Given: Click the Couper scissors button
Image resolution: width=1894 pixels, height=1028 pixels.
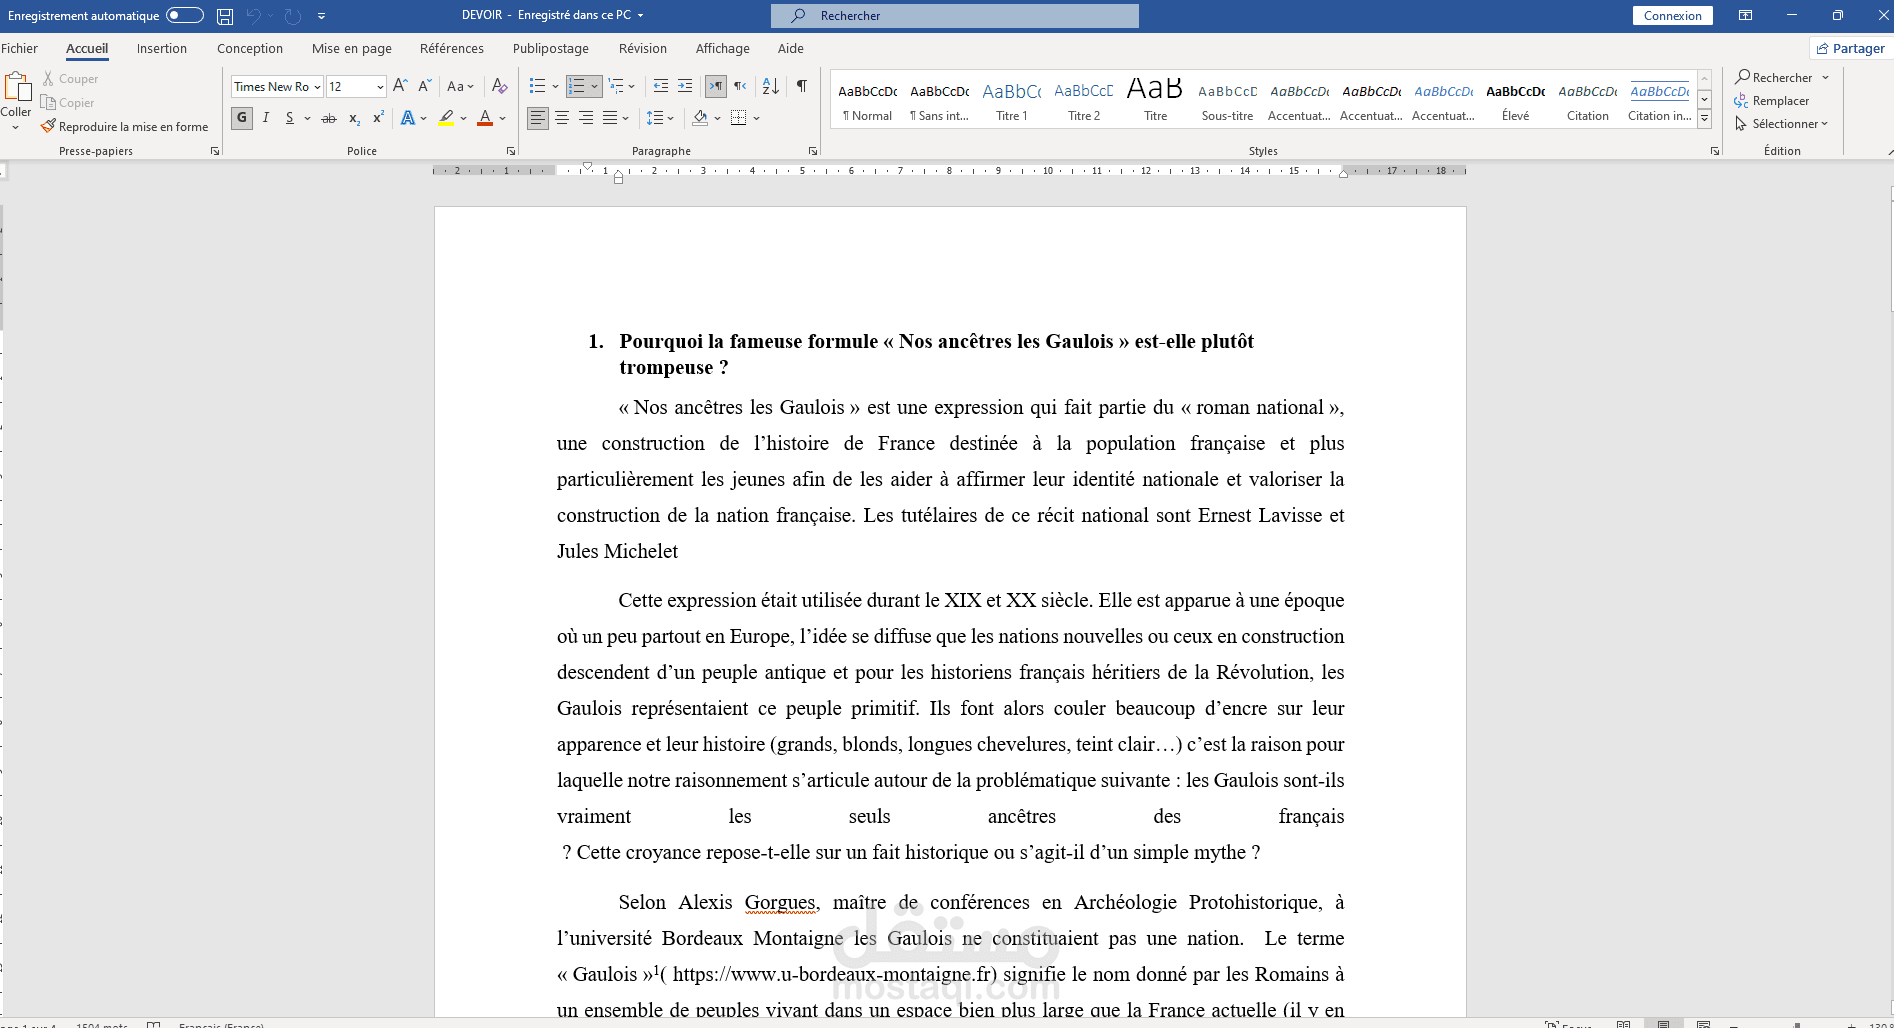Looking at the screenshot, I should coord(70,79).
